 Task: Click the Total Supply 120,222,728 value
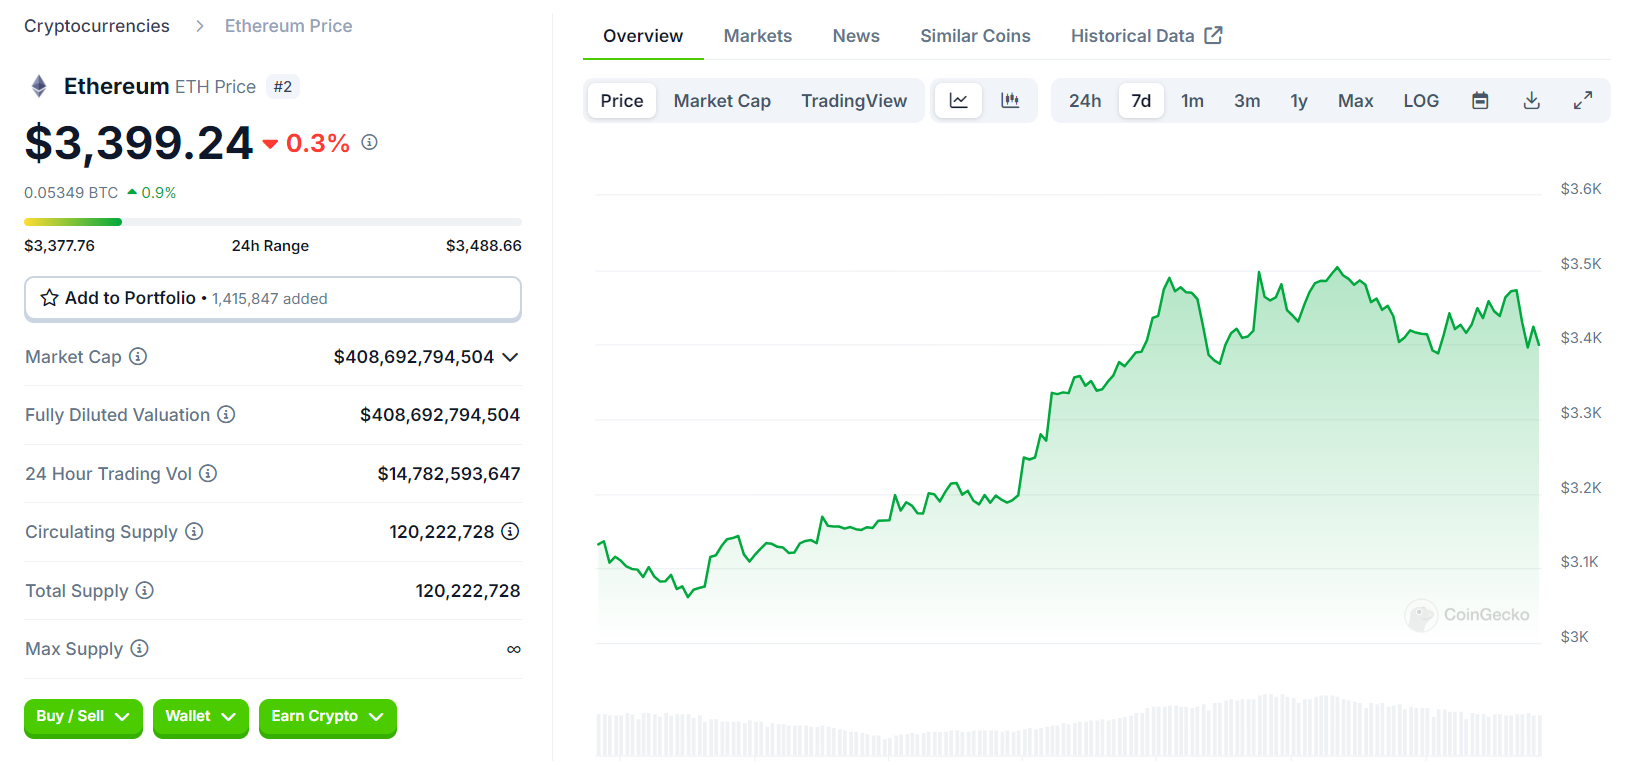[468, 591]
